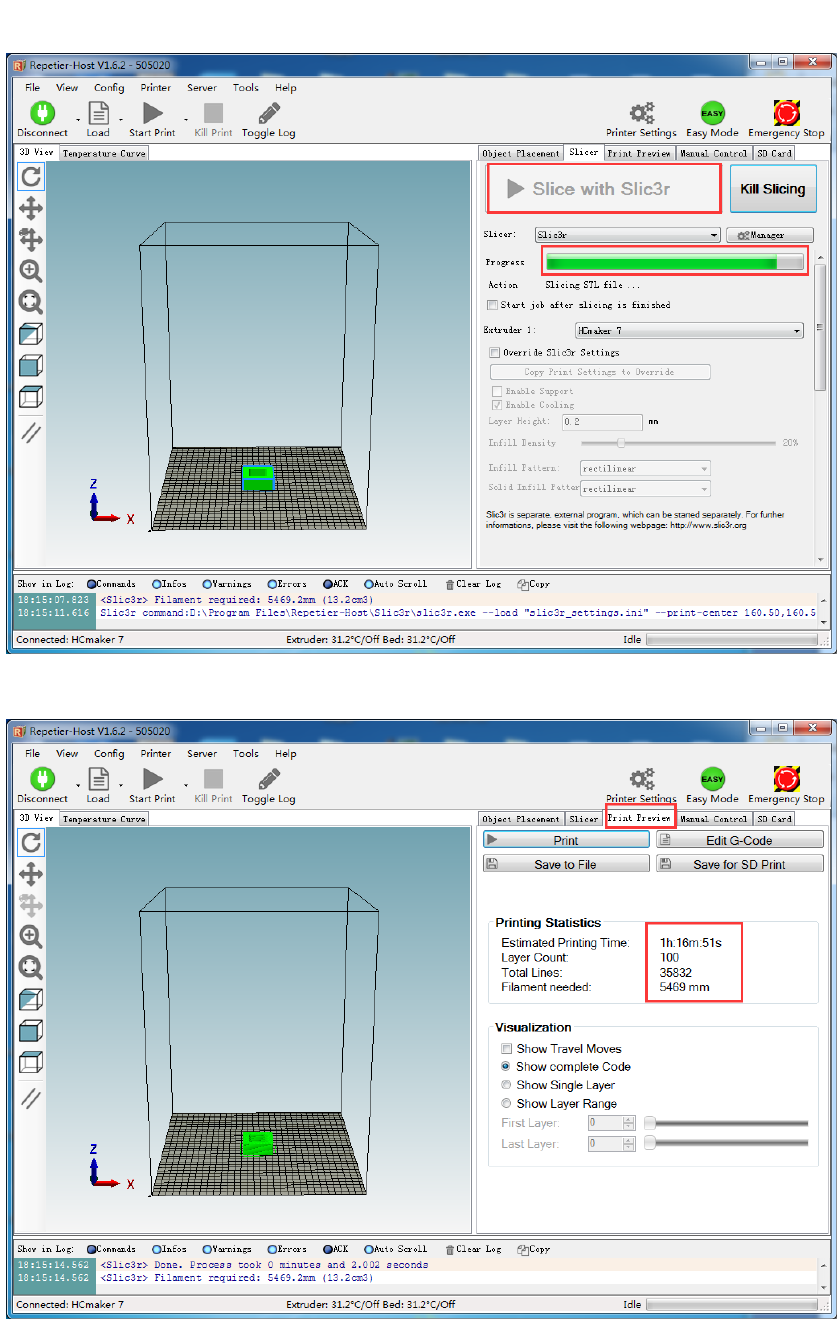Open the Solid Infill Pattern dropdown
Viewport: 837px width, 1319px height.
(x=645, y=489)
